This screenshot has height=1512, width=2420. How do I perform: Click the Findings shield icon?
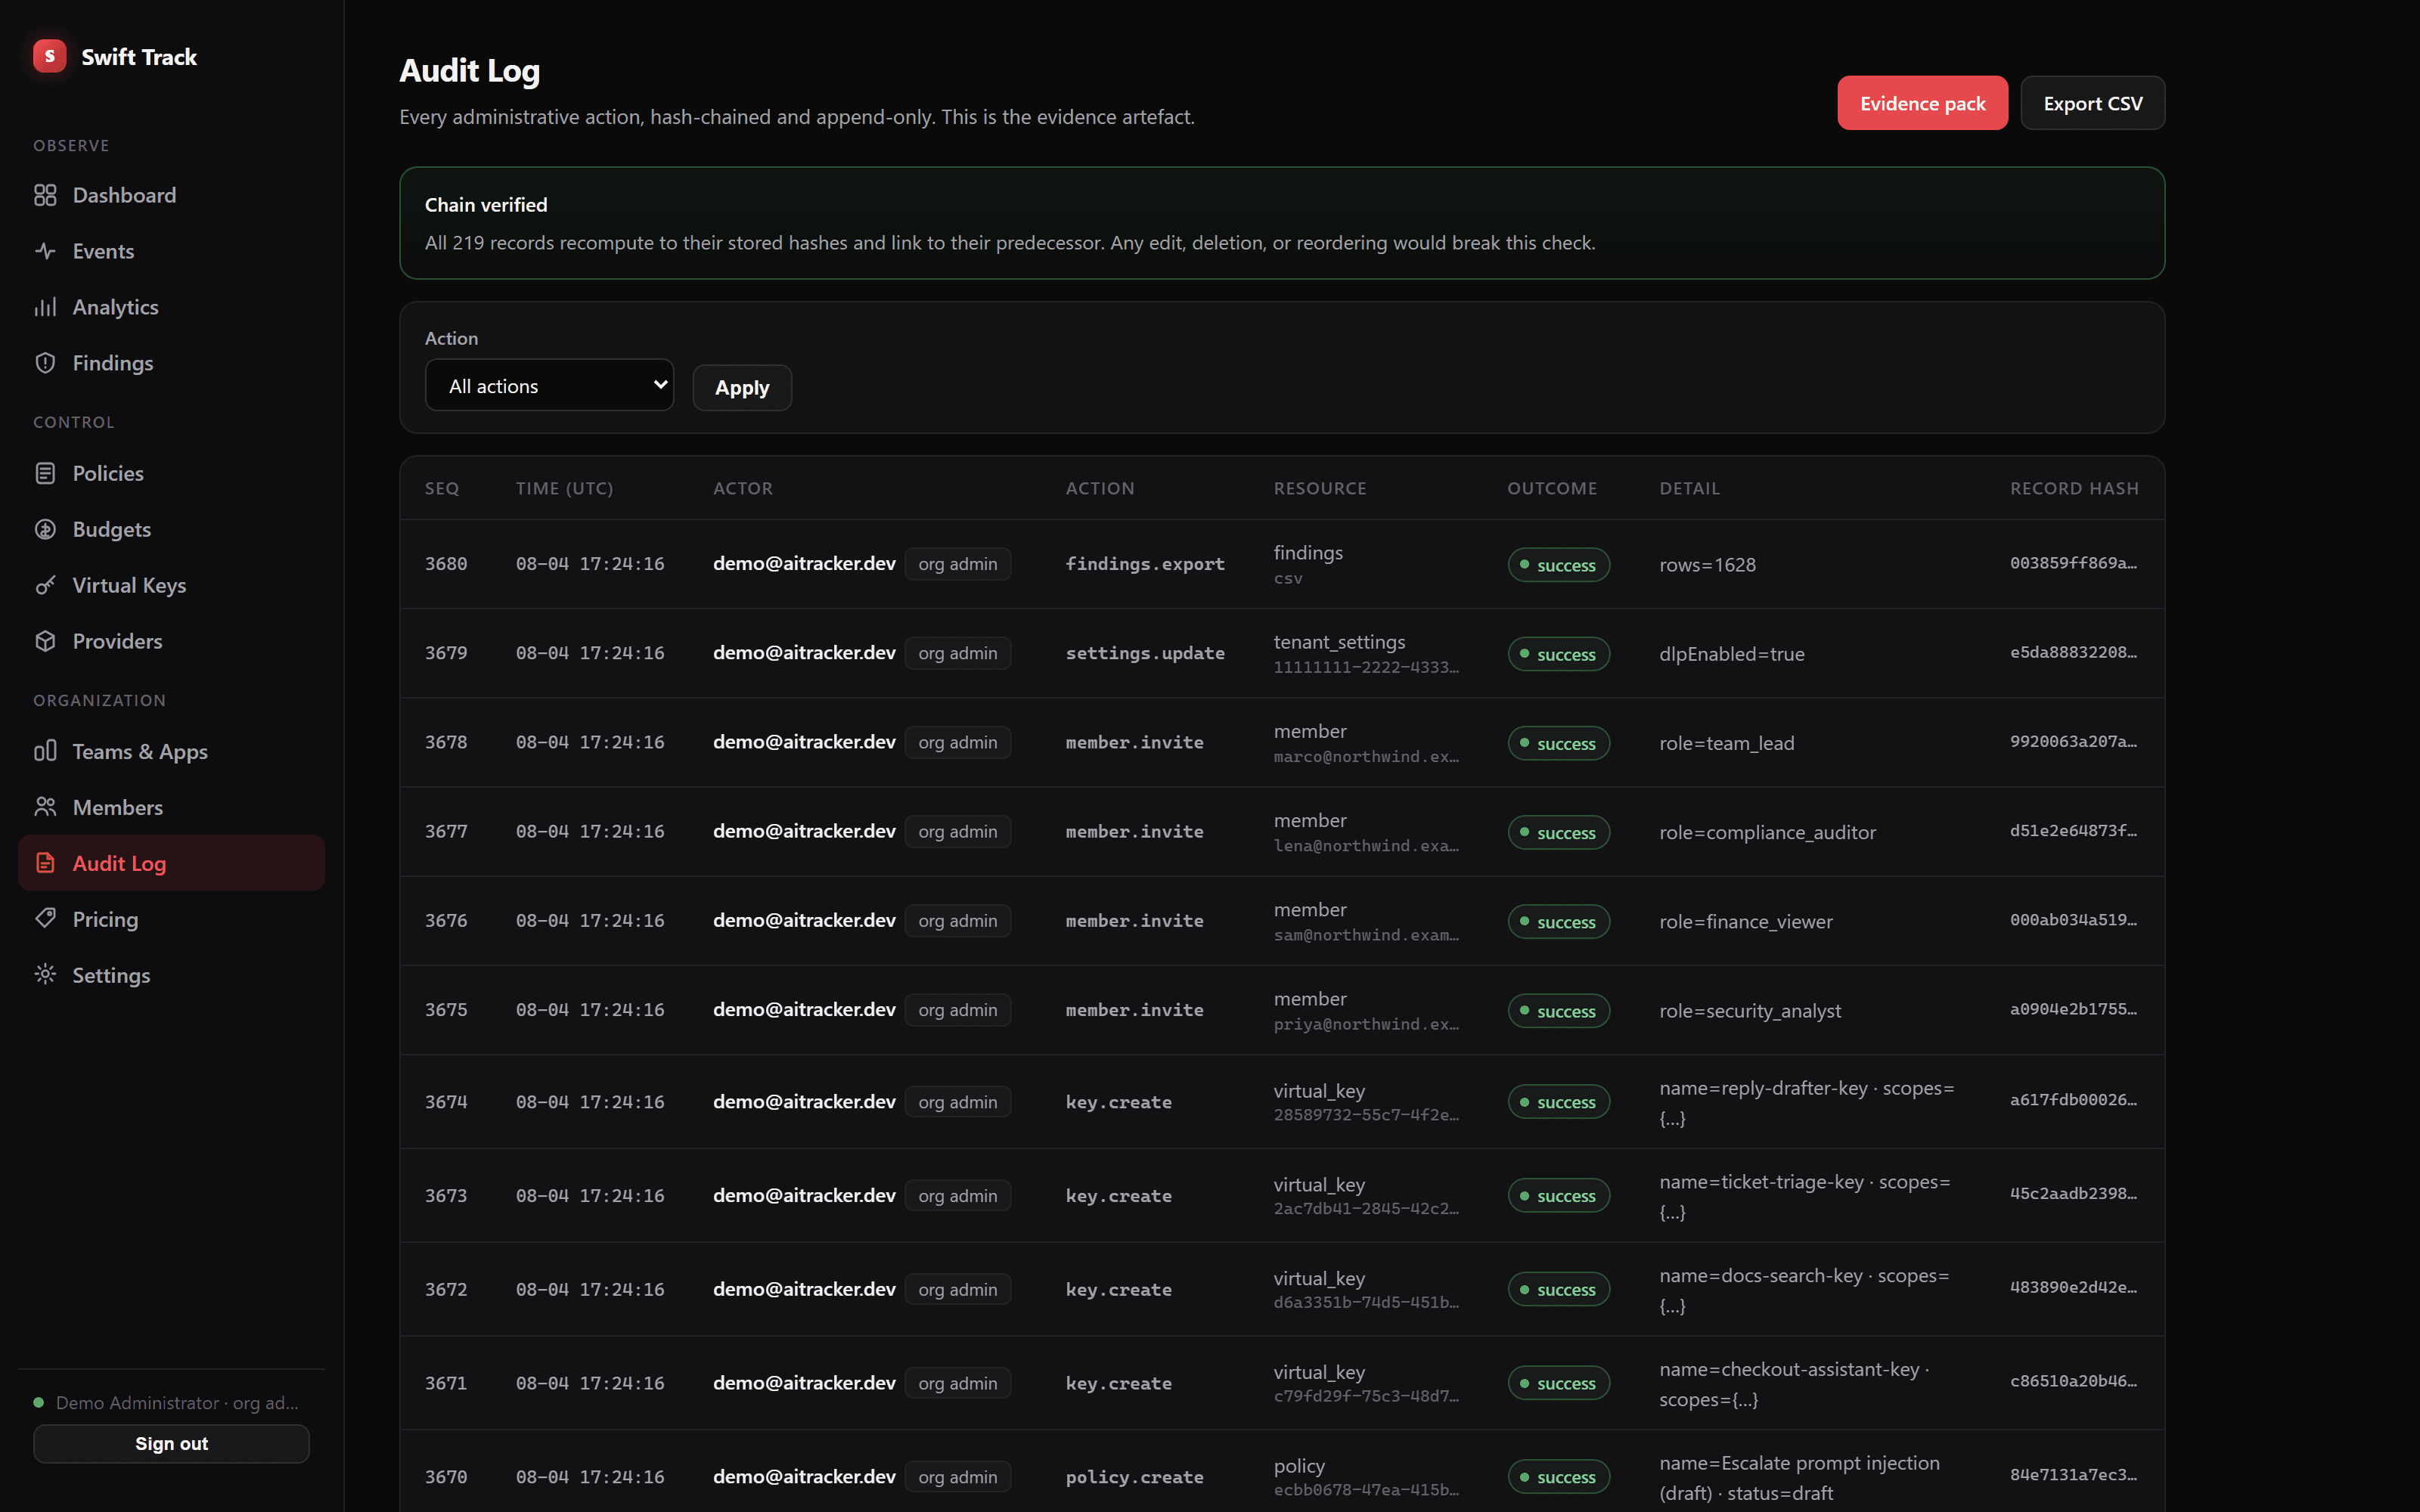[x=45, y=363]
